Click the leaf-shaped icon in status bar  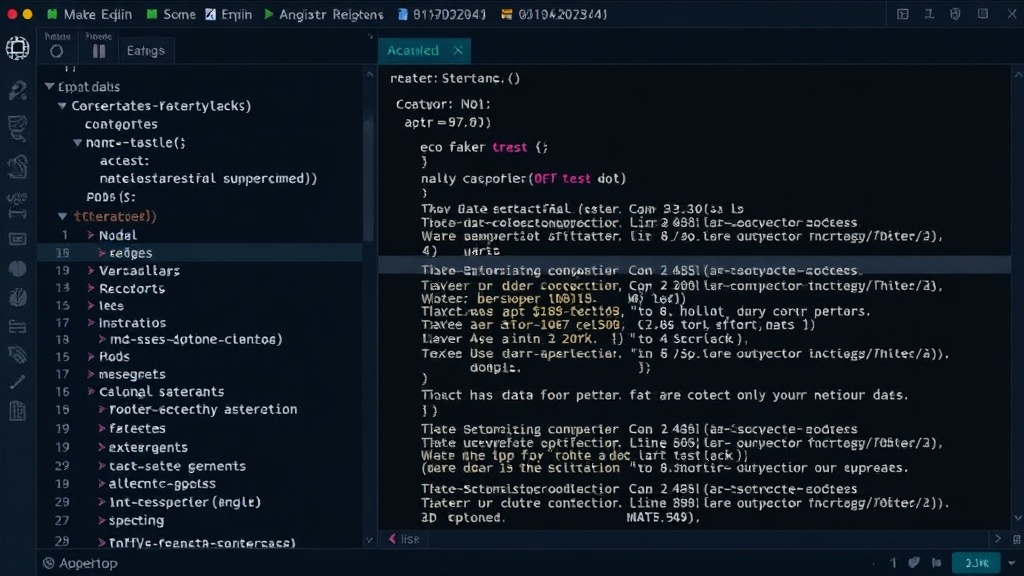click(x=914, y=563)
